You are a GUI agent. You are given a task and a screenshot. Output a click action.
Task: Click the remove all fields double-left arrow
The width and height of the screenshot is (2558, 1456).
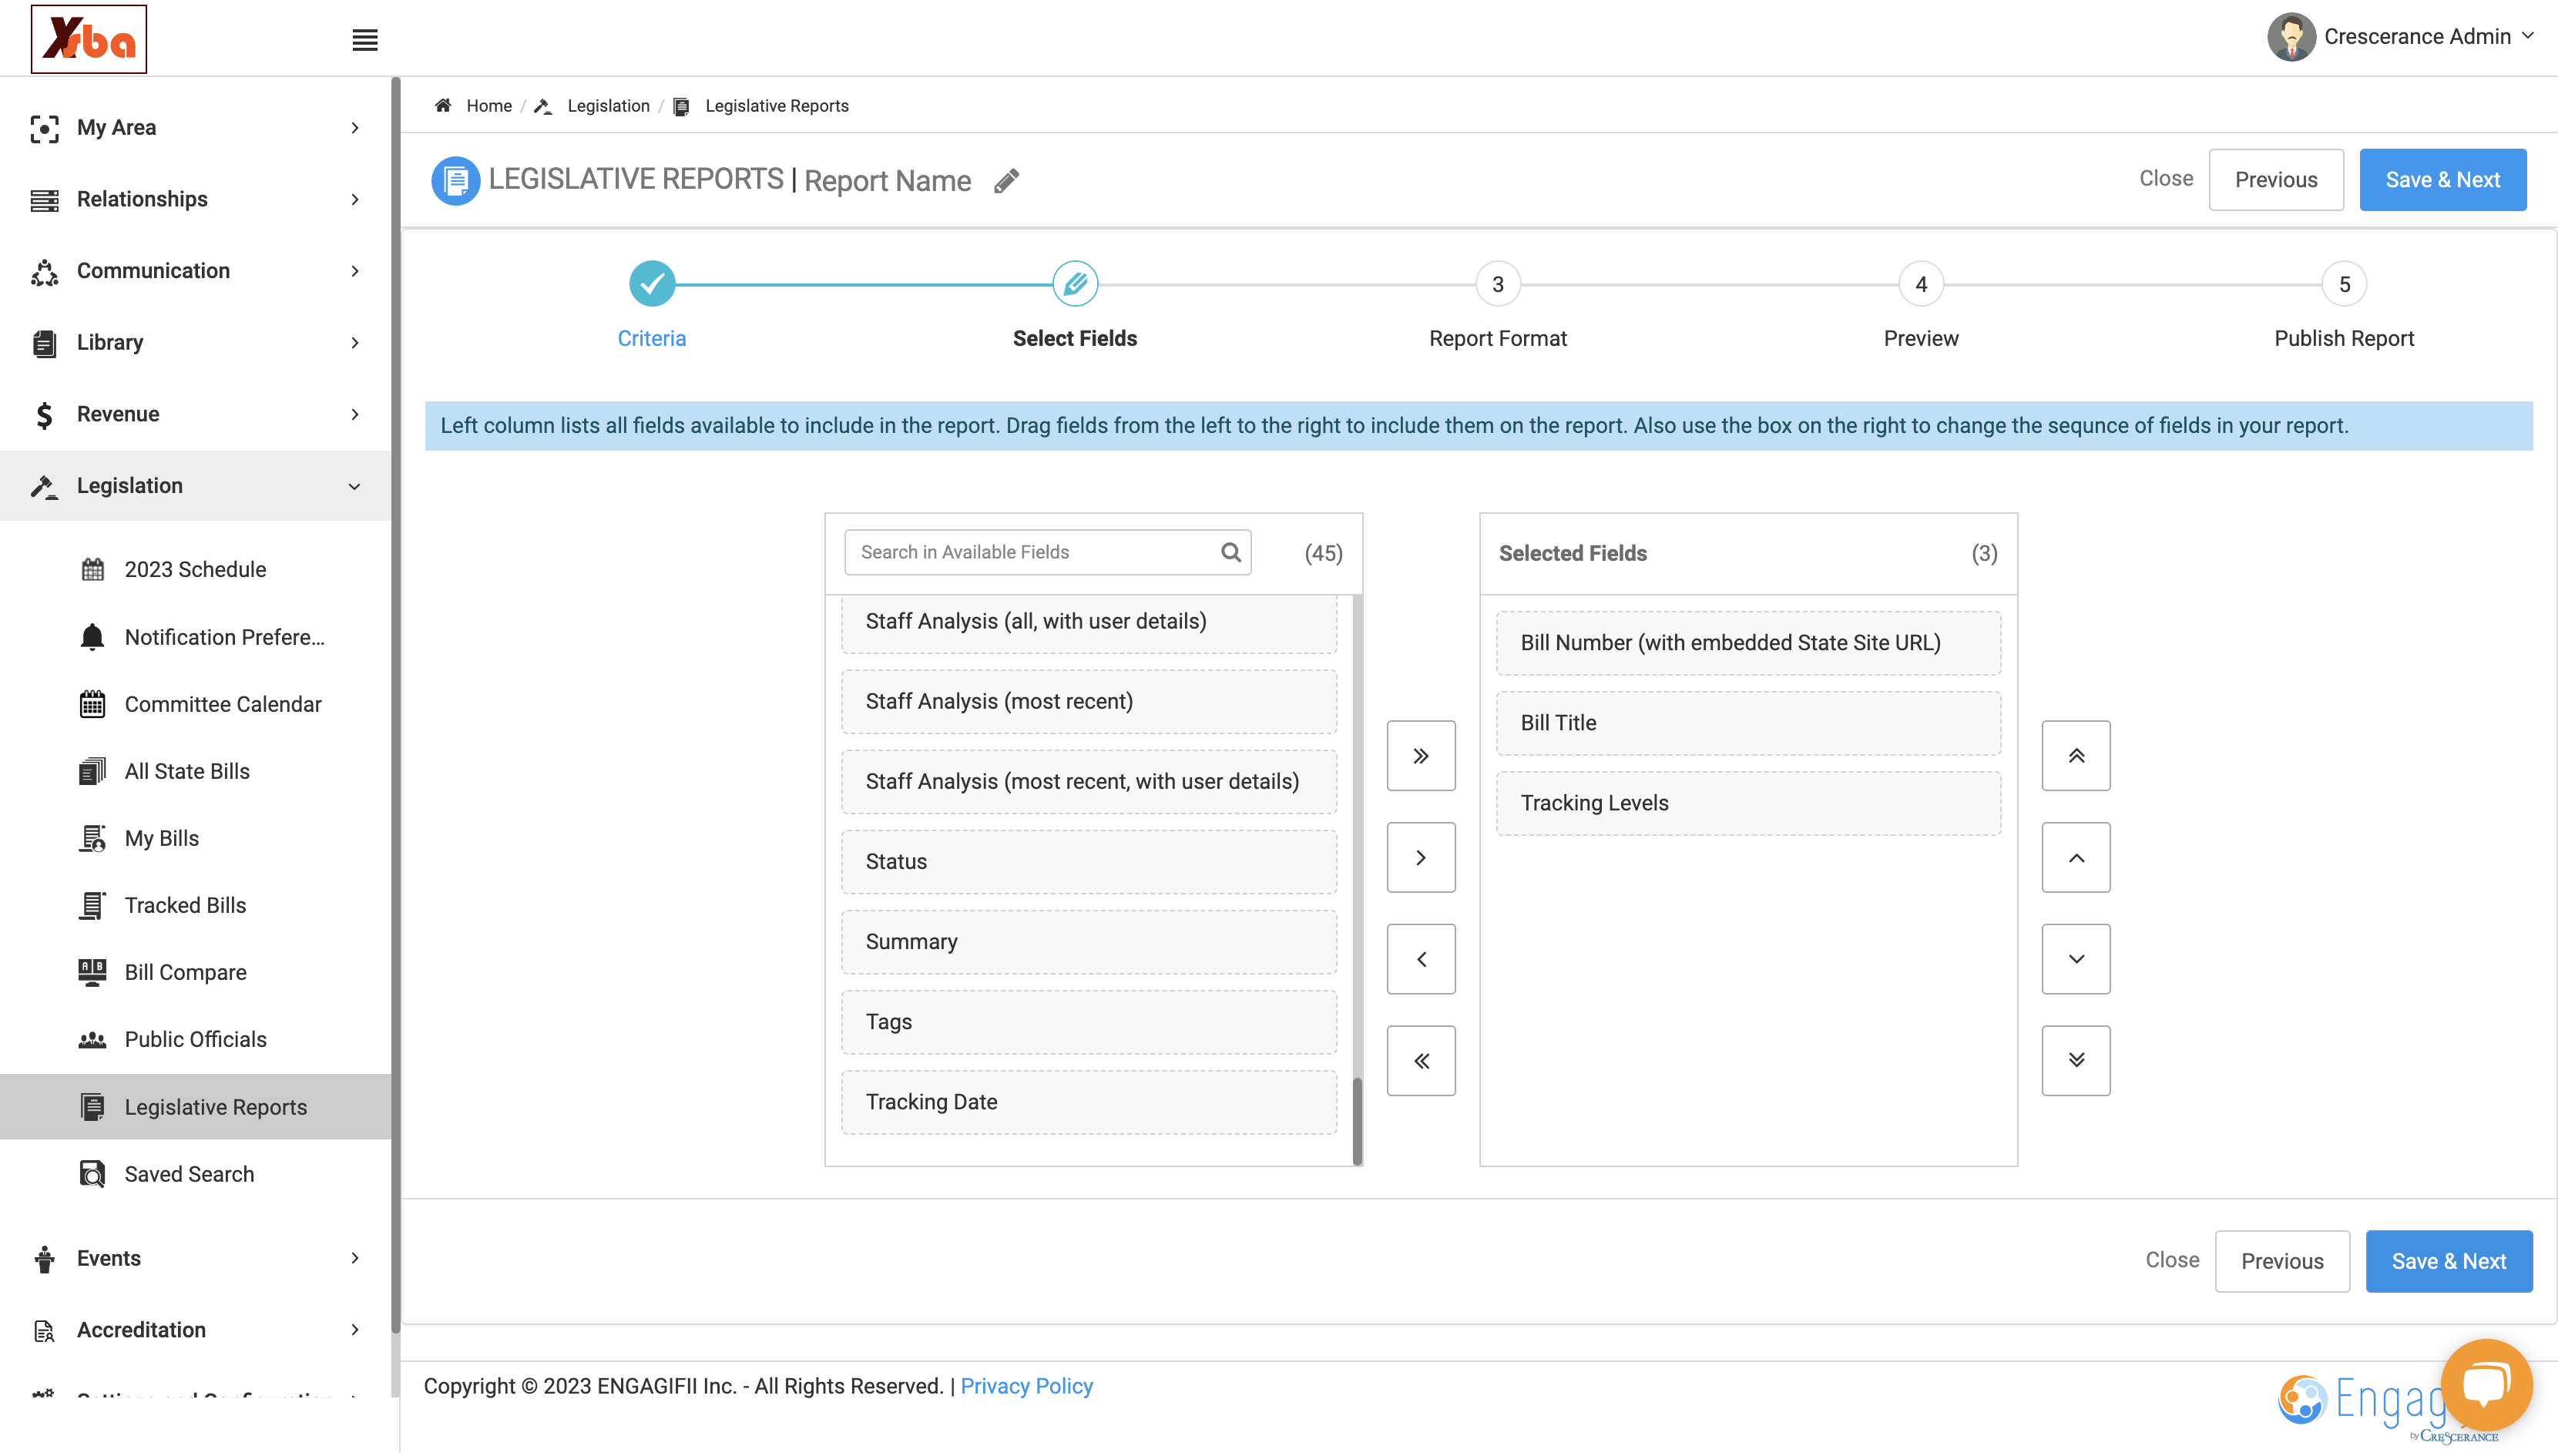[x=1420, y=1061]
